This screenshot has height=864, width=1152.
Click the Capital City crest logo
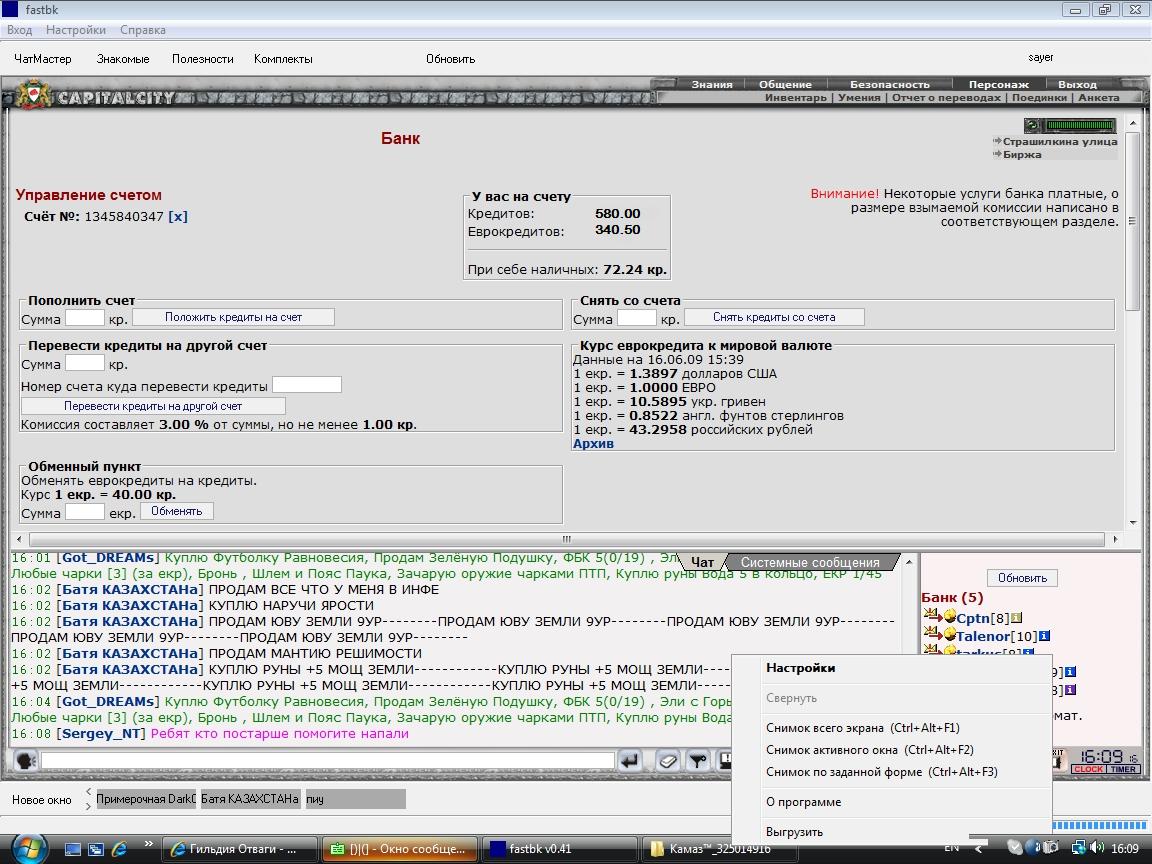(32, 95)
